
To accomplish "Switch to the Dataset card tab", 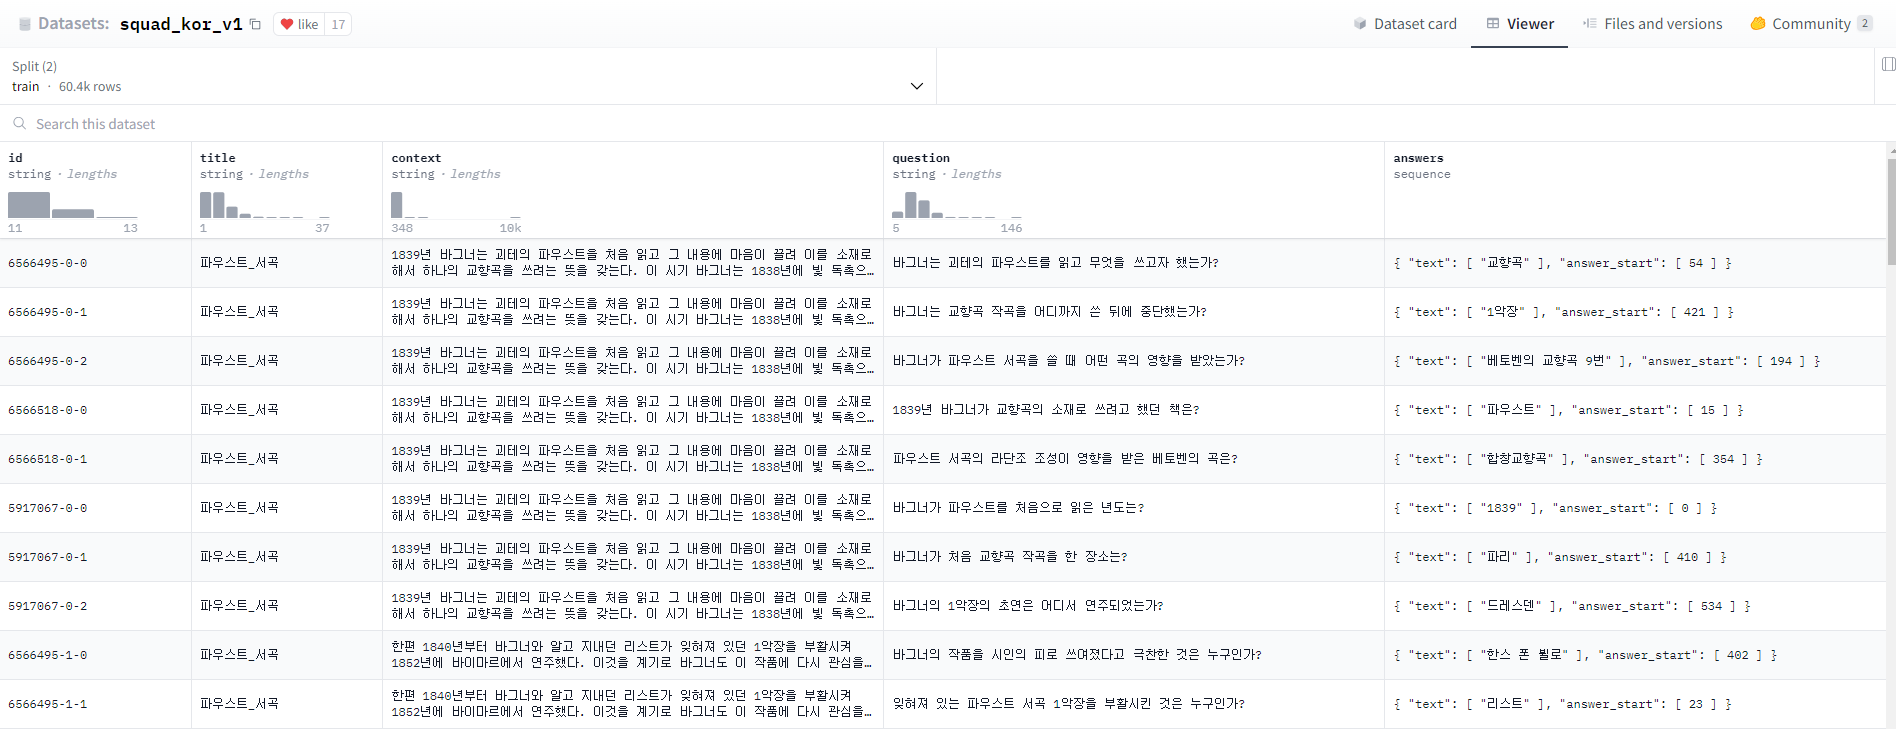I will (x=1405, y=24).
